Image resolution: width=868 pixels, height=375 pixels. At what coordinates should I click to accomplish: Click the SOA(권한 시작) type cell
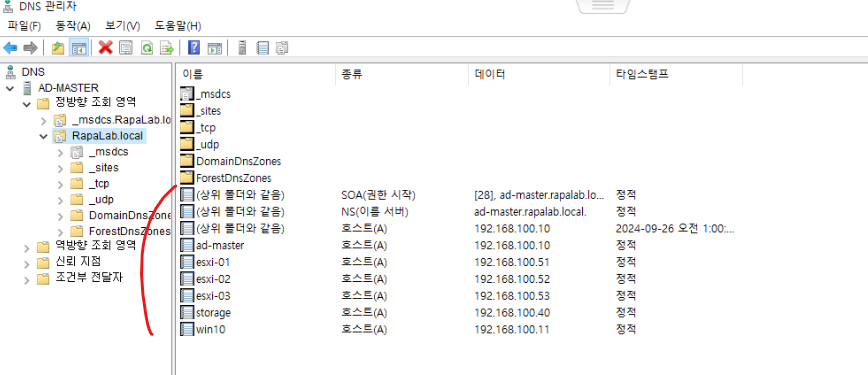click(378, 195)
